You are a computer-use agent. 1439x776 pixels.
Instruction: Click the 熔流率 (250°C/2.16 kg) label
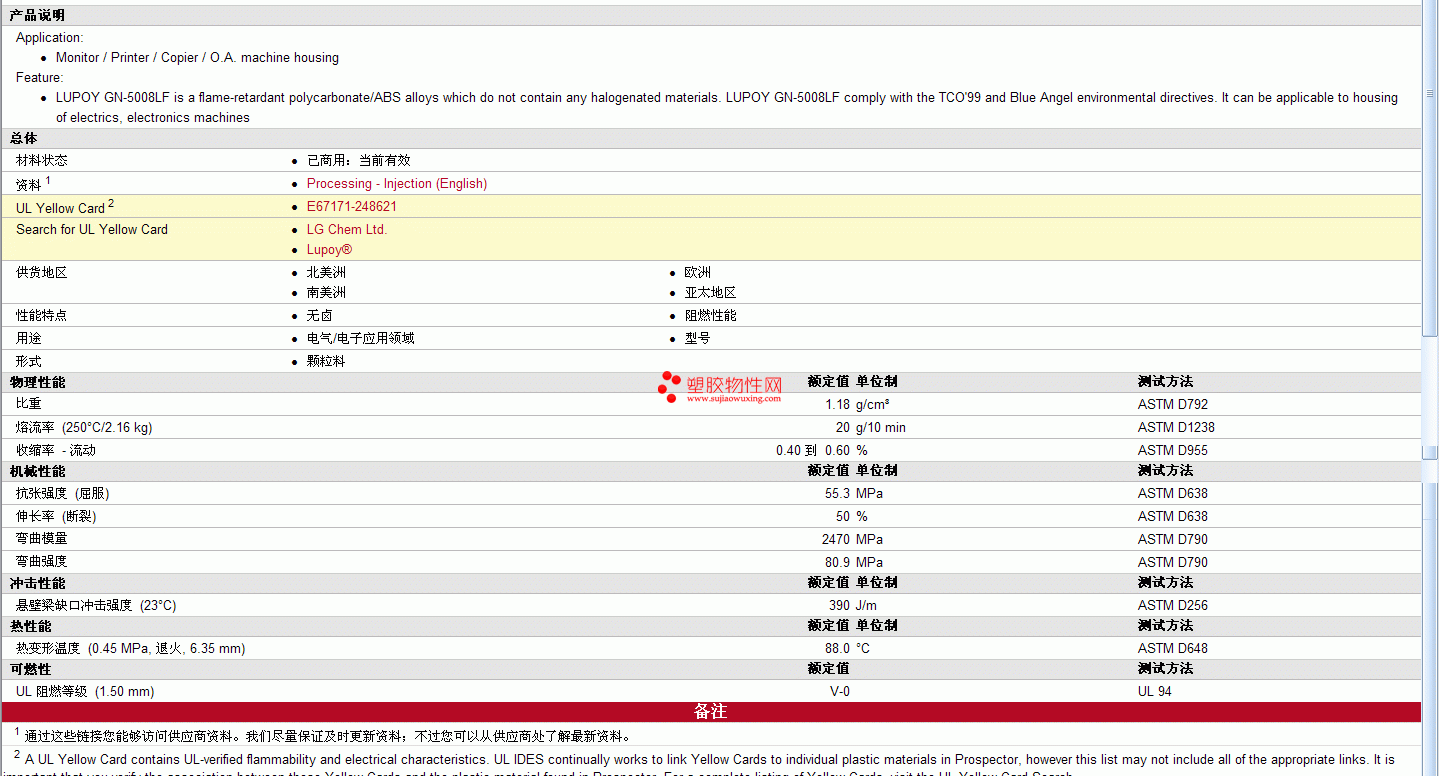click(x=84, y=427)
